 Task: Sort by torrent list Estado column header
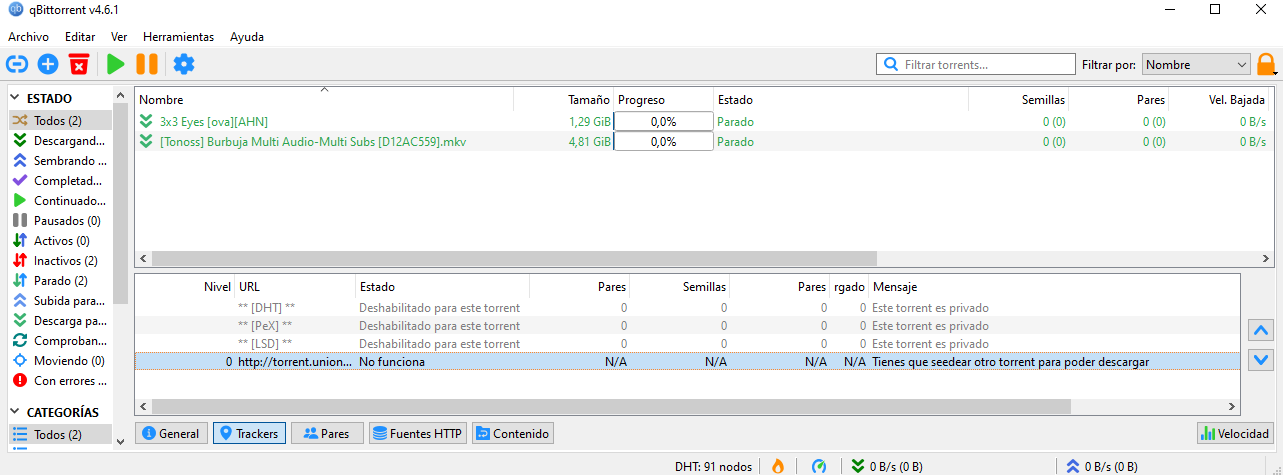840,100
